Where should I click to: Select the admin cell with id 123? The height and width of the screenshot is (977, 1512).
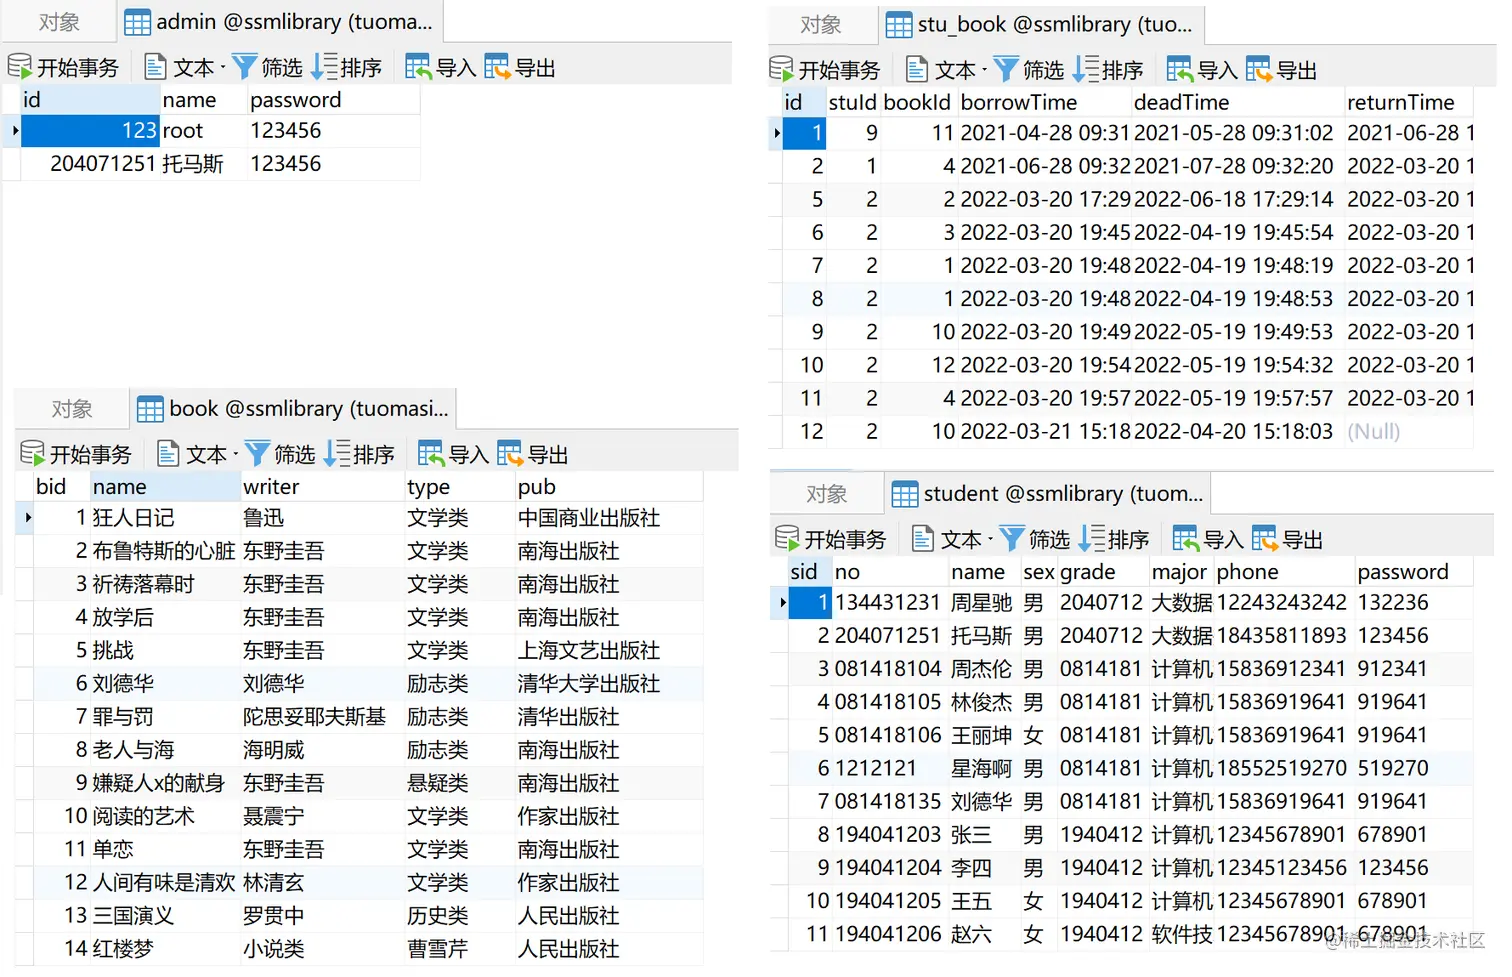pyautogui.click(x=90, y=131)
